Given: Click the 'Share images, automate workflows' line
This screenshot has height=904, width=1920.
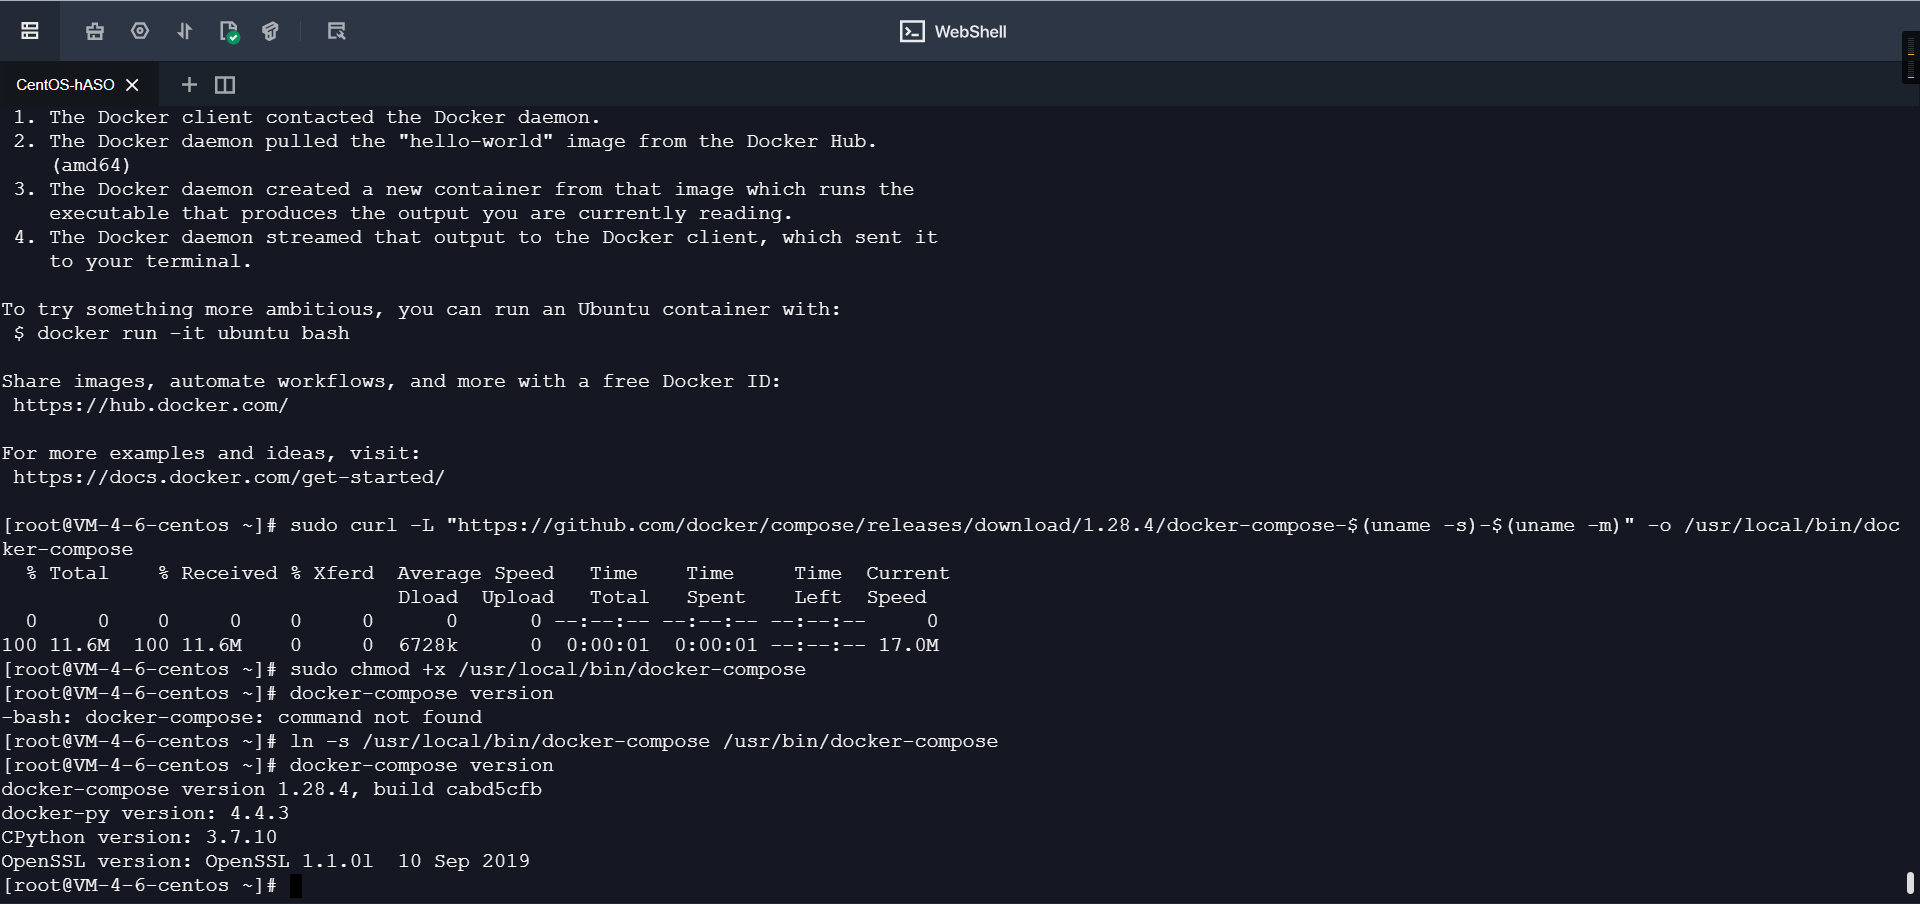Looking at the screenshot, I should point(391,381).
